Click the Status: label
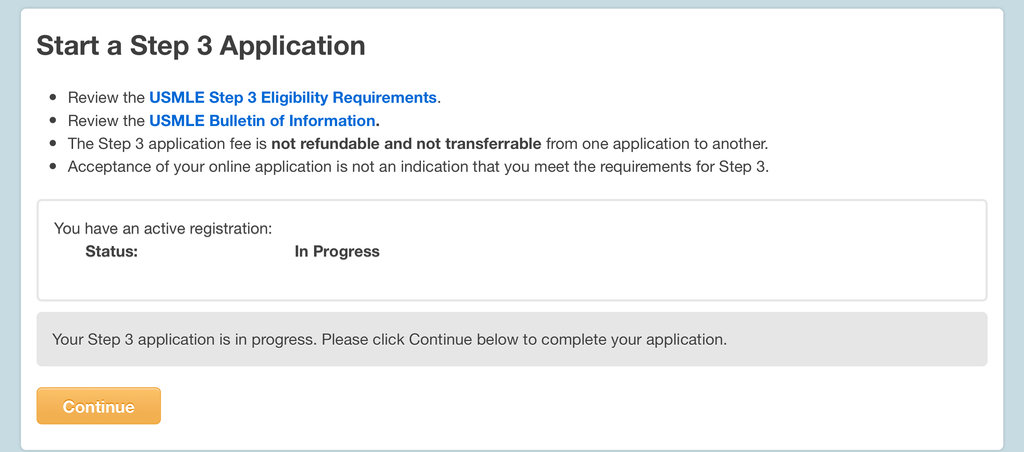Image resolution: width=1024 pixels, height=452 pixels. [111, 252]
